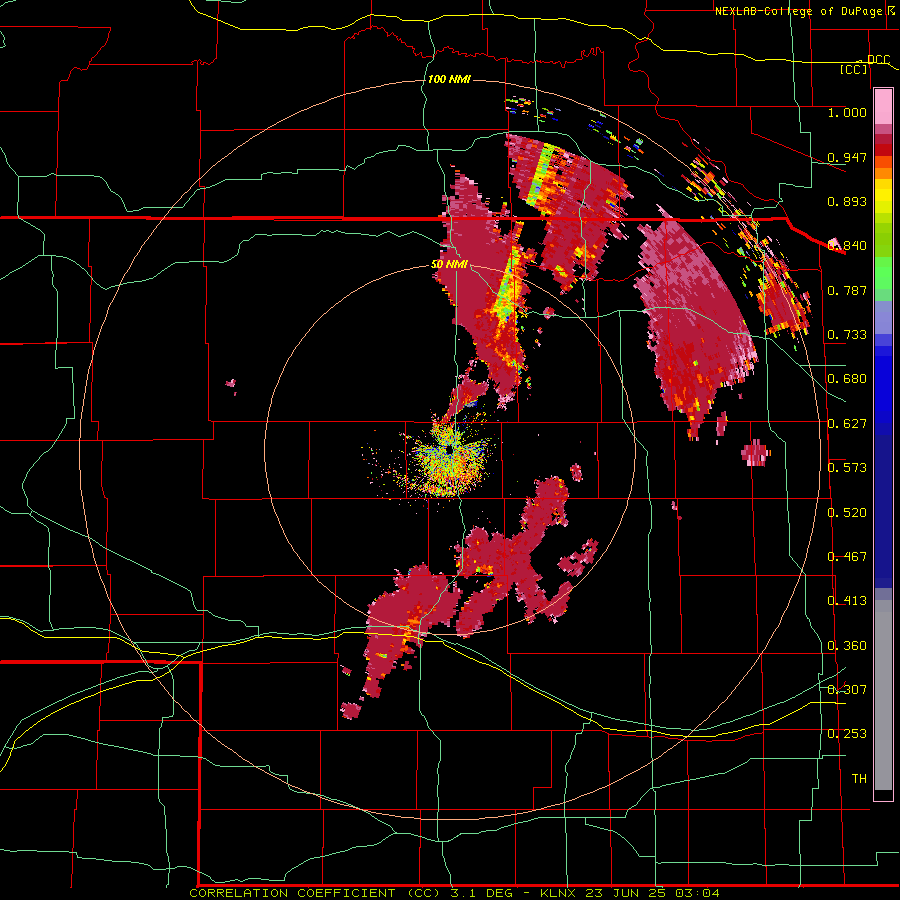Click the 0.413 color scale label
Screen dimensions: 900x900
point(847,601)
